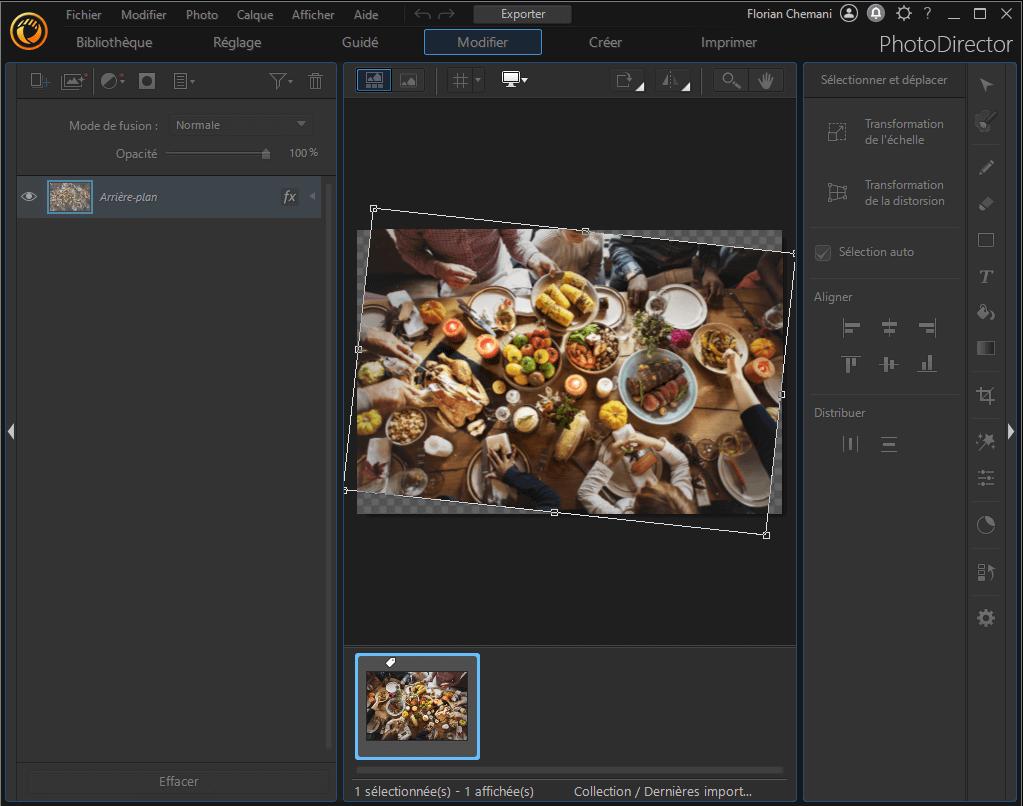Click the Exporter button
The width and height of the screenshot is (1023, 806).
pos(523,14)
